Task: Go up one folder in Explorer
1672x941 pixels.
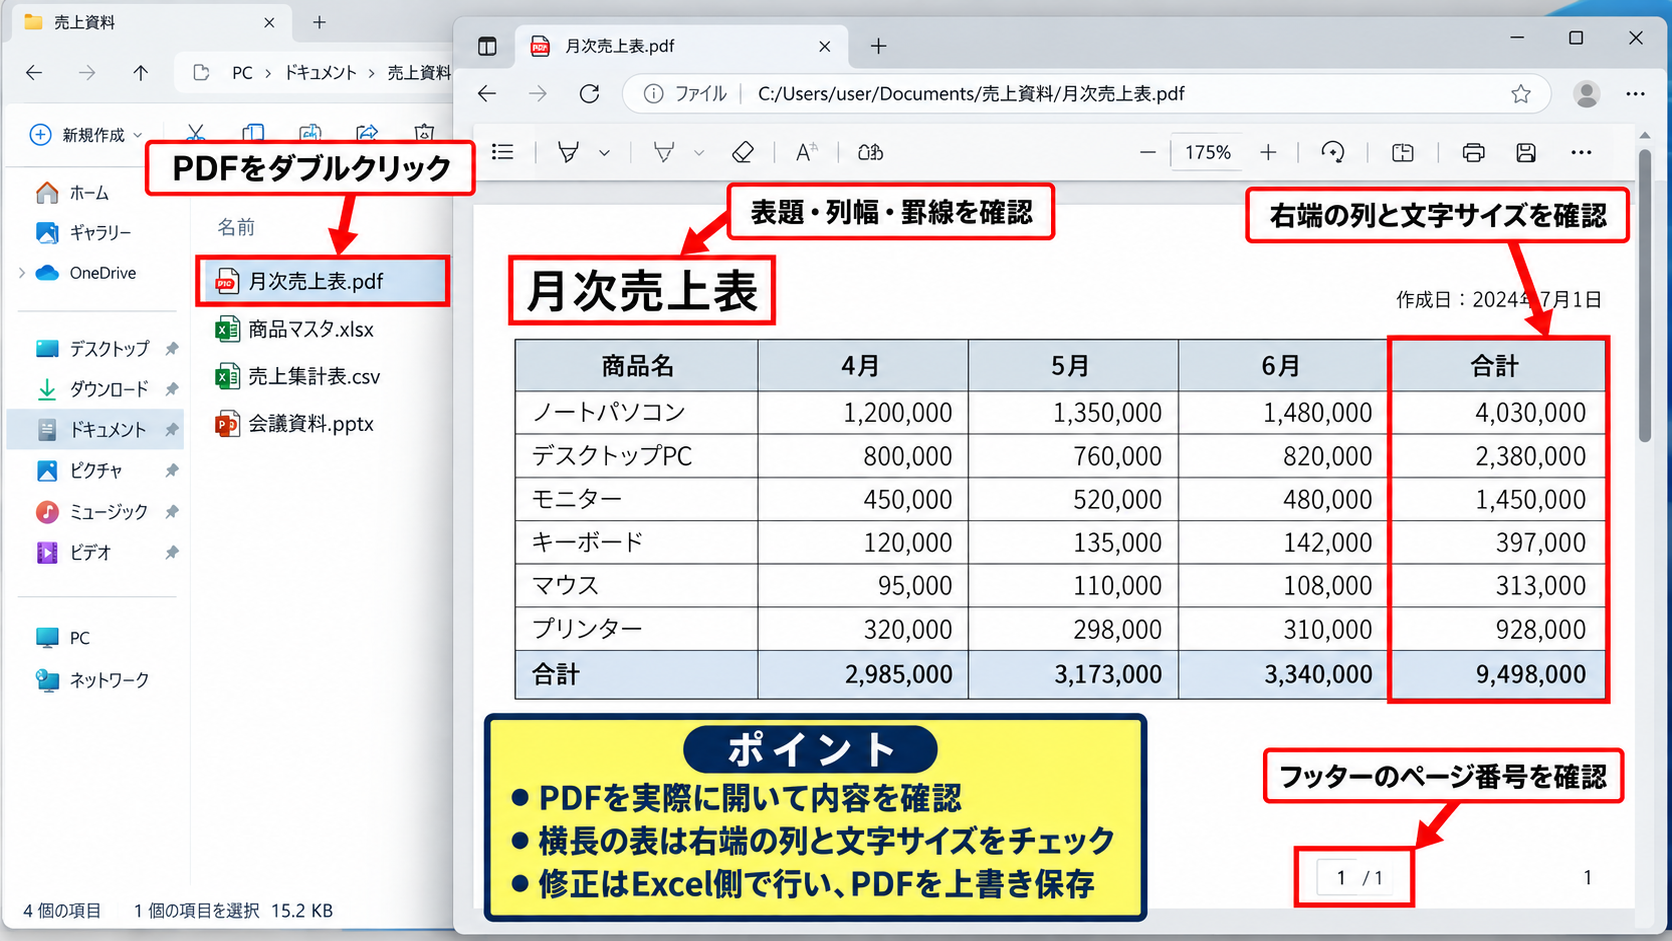Action: click(140, 72)
